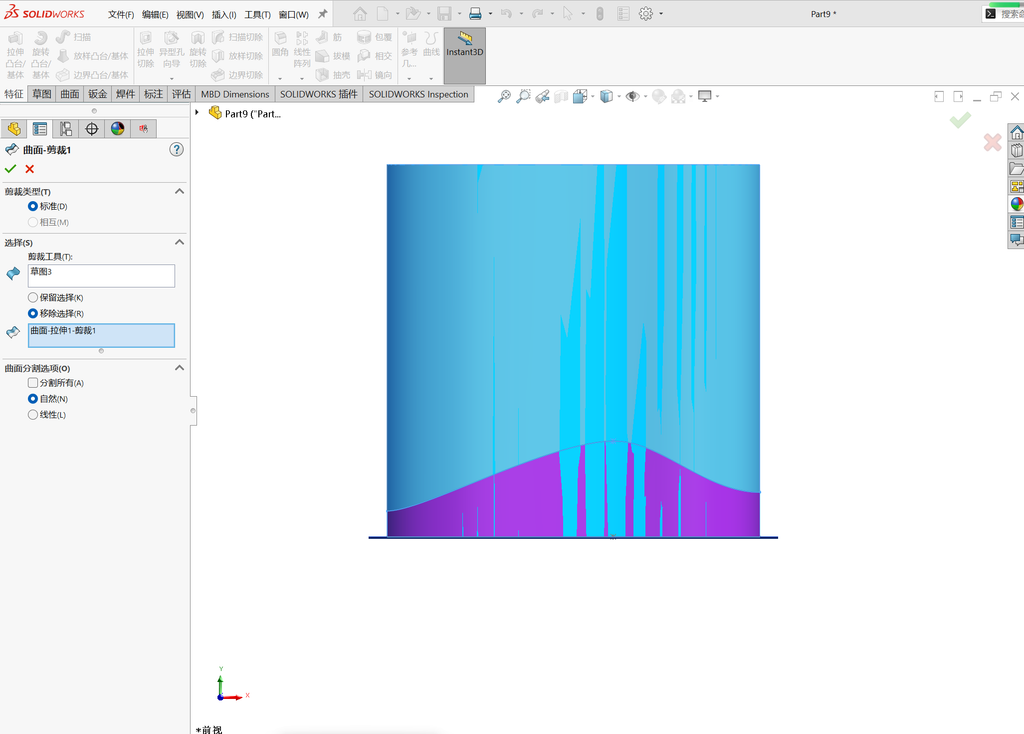Open the 文件(F) menu

pyautogui.click(x=121, y=14)
